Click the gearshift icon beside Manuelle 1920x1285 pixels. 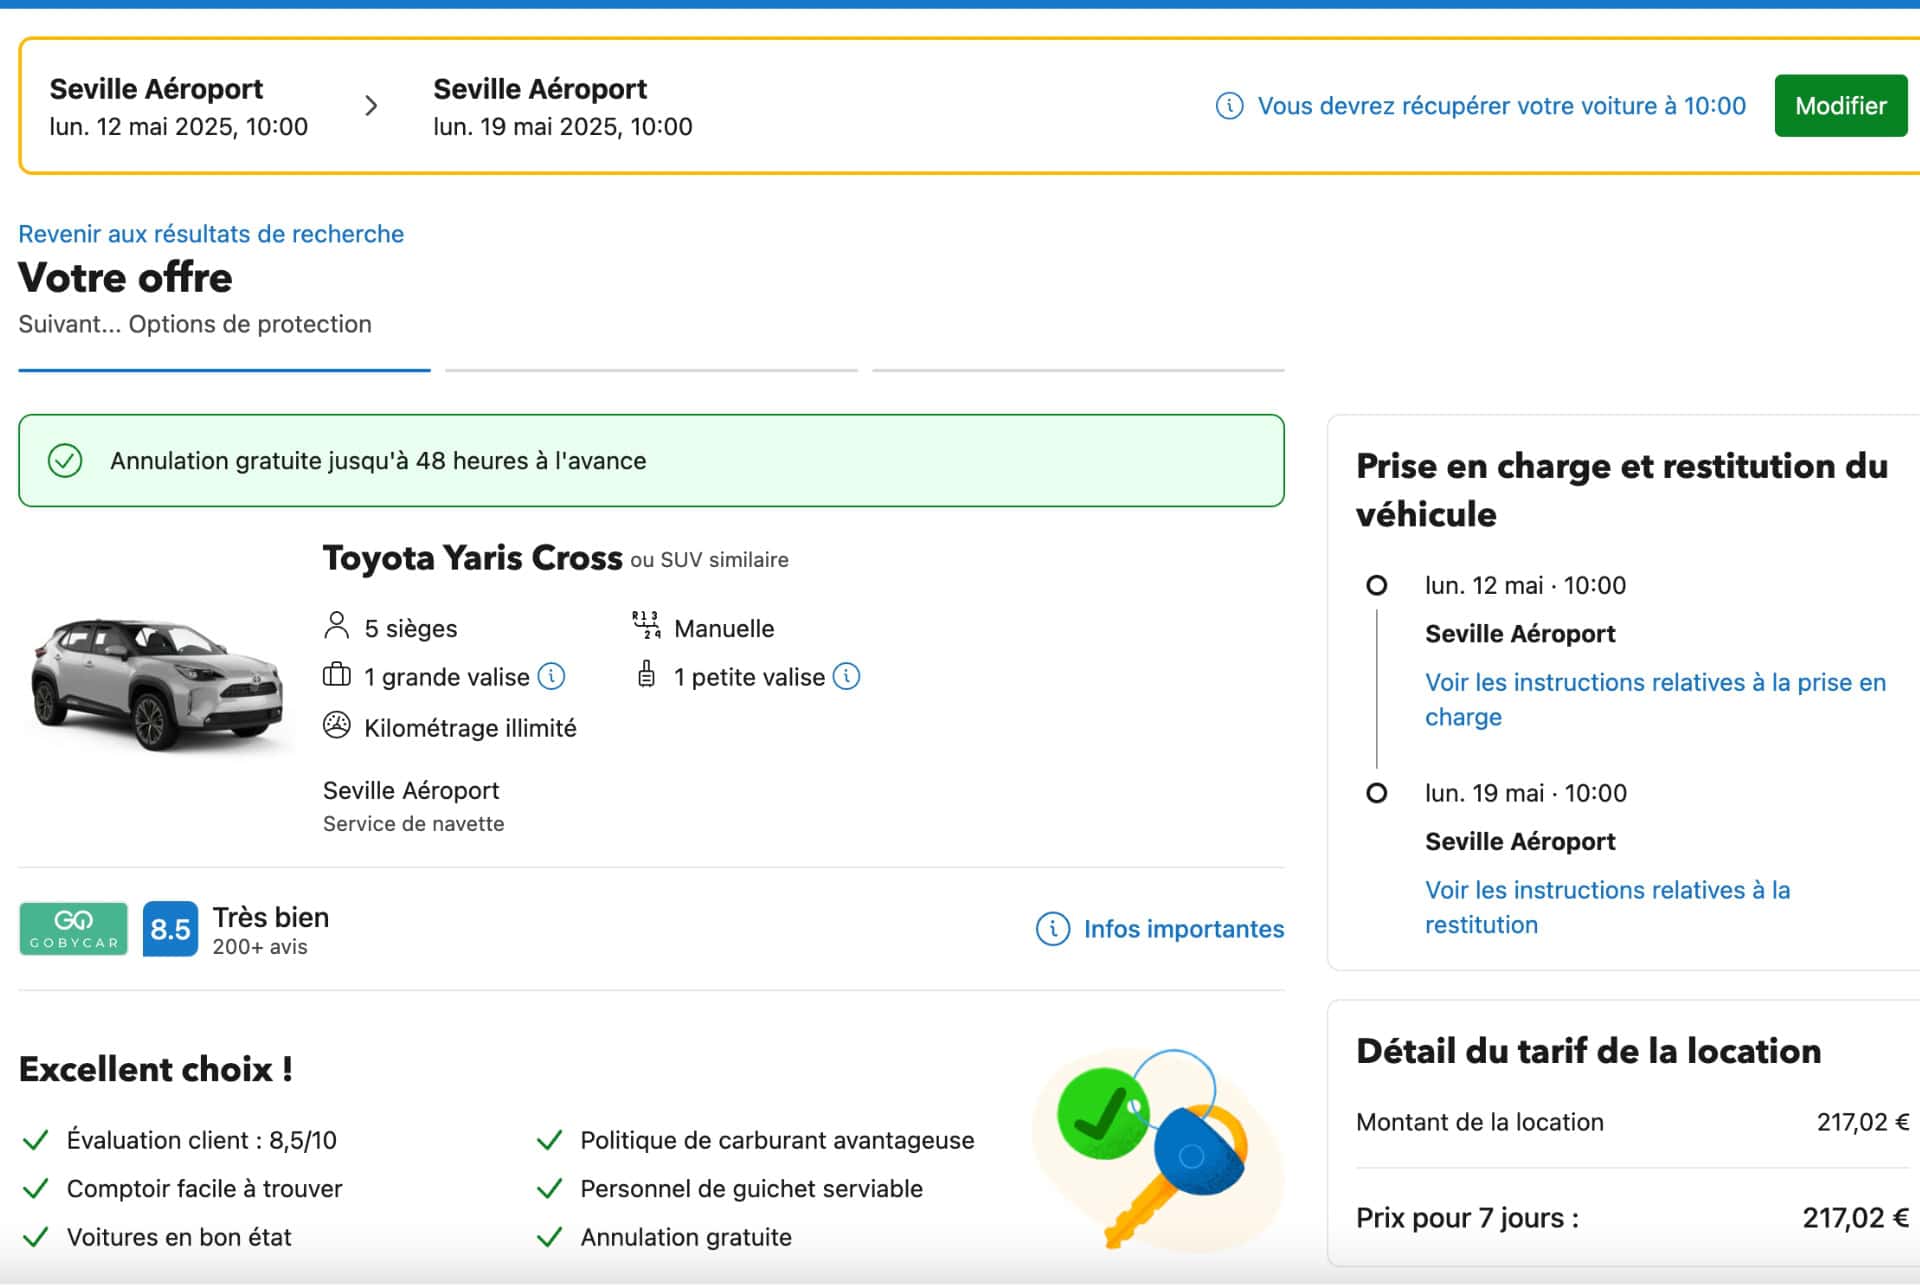pyautogui.click(x=646, y=626)
